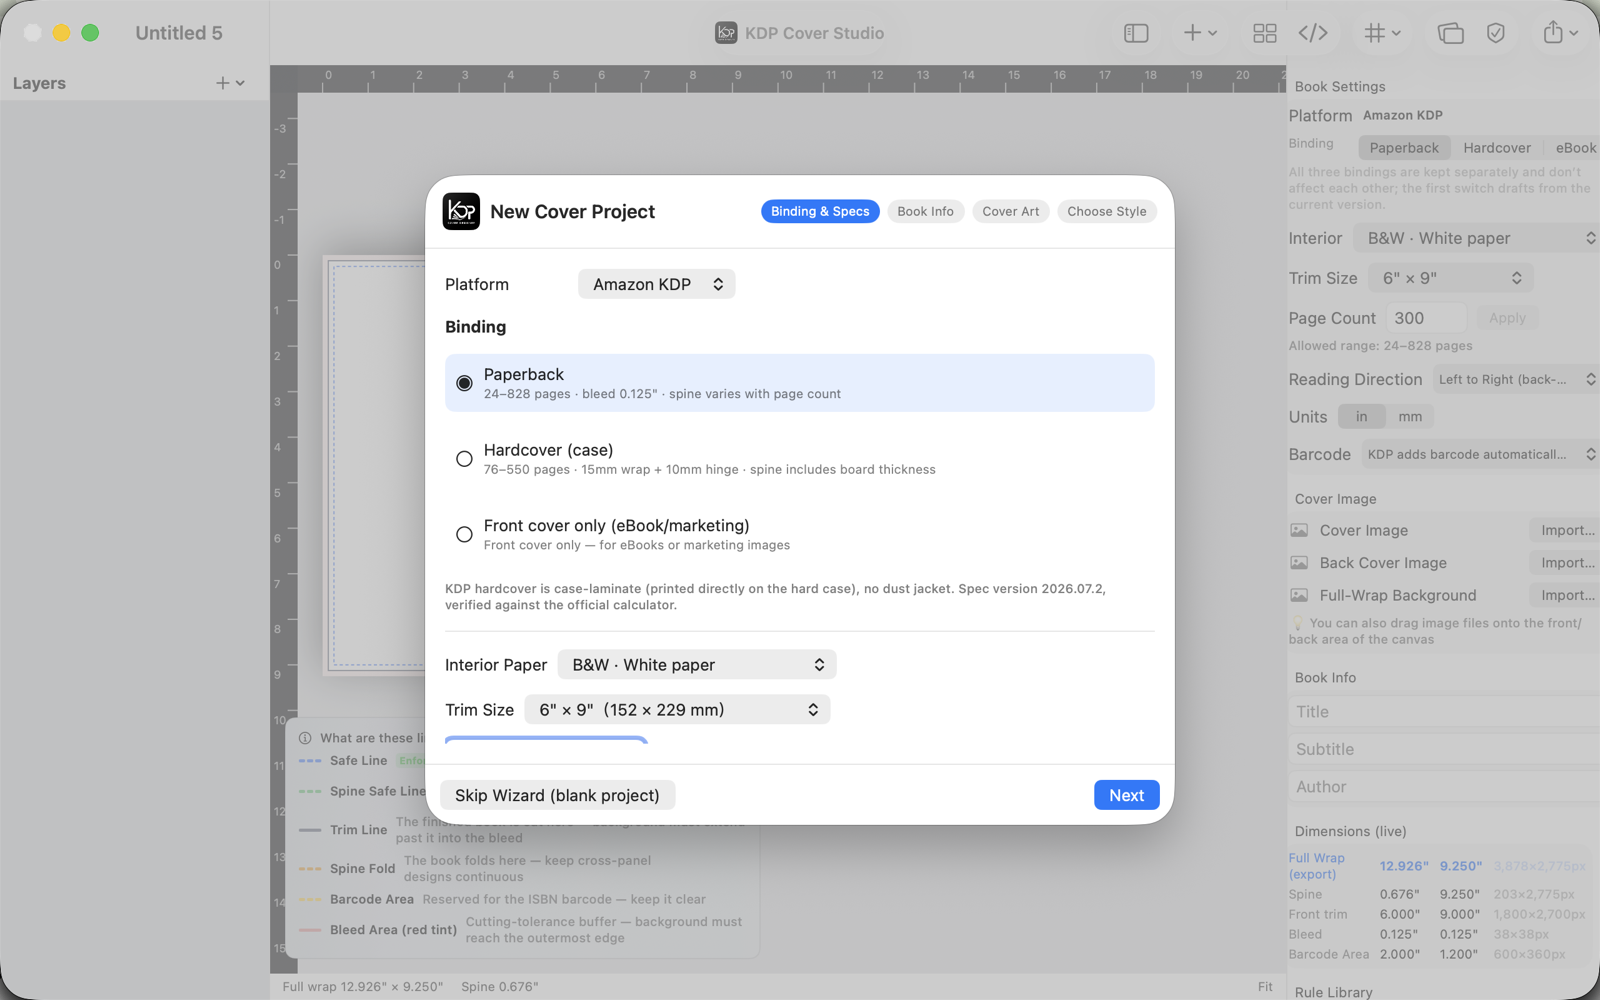Click the Author field
This screenshot has height=1000, width=1600.
1444,787
